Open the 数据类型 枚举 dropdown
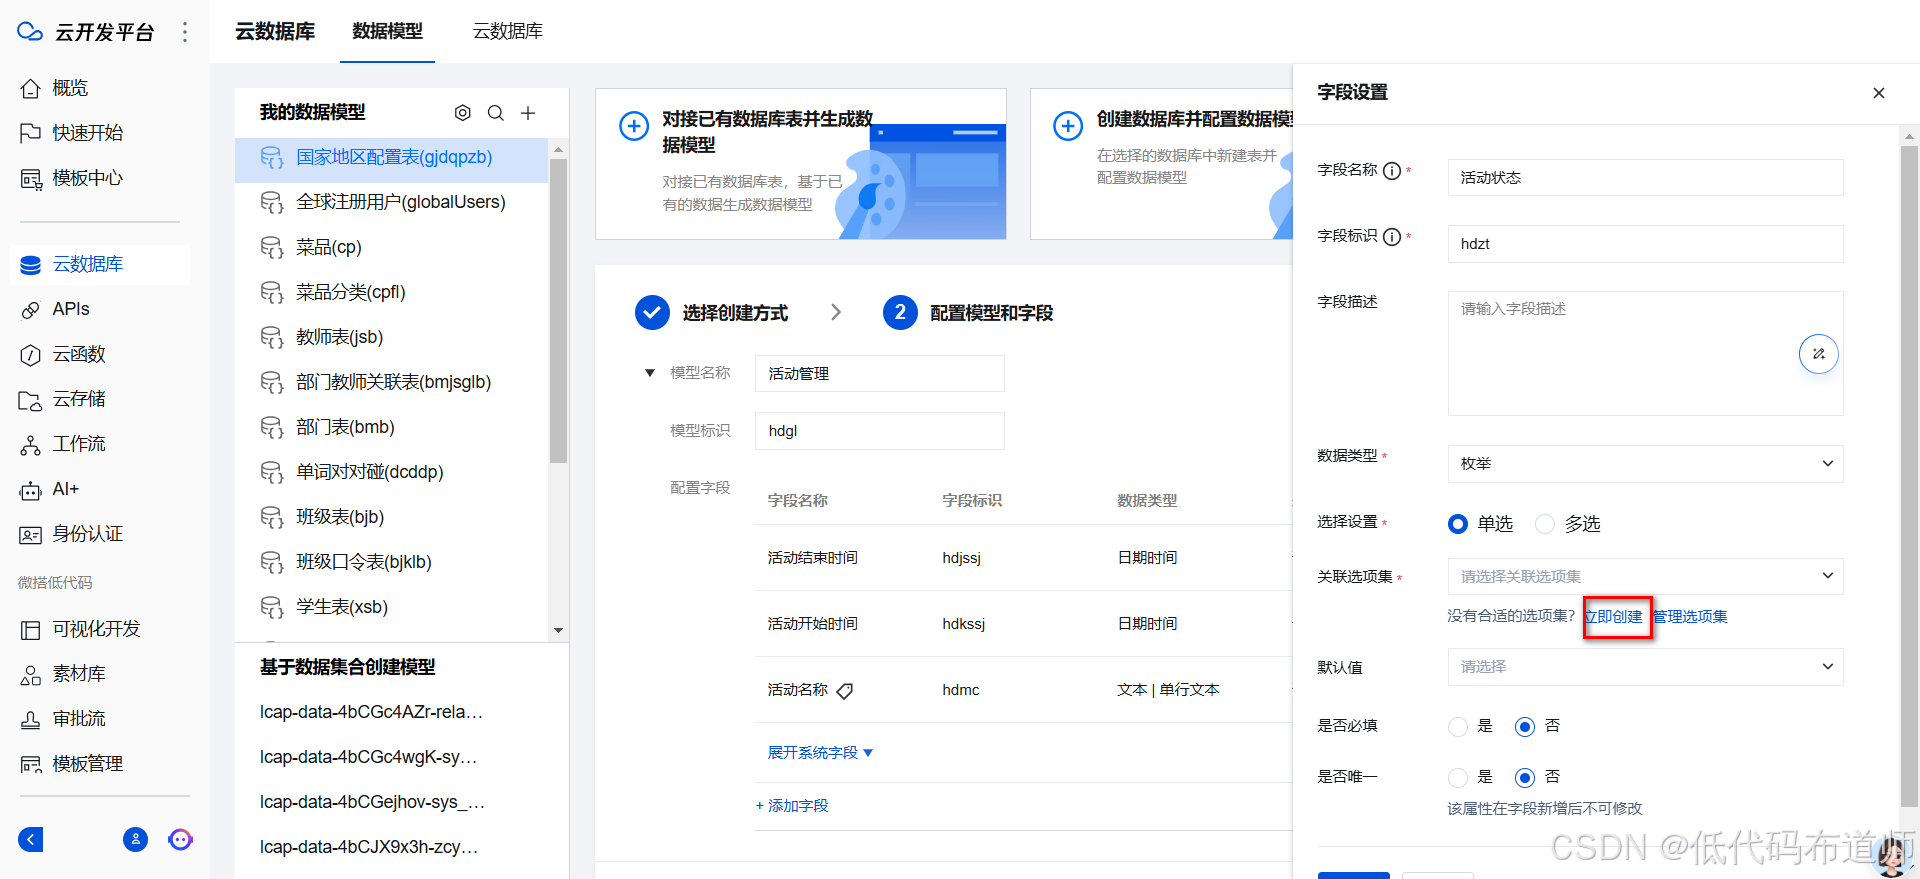The image size is (1920, 879). [1645, 464]
